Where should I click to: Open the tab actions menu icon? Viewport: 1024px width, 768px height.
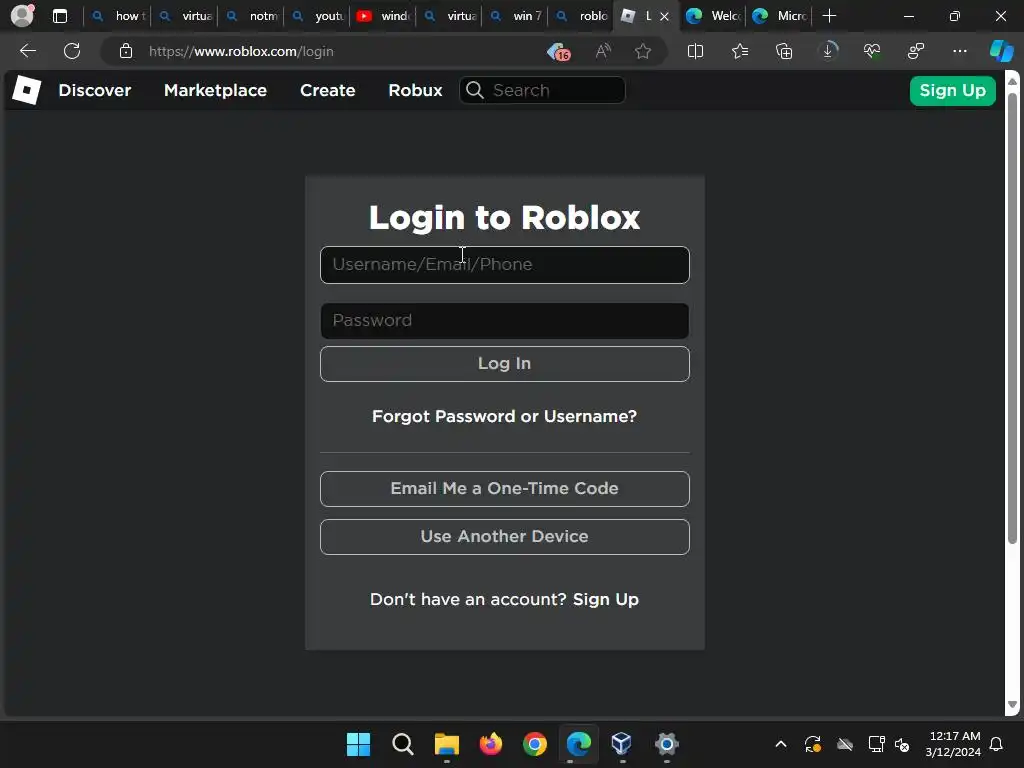(60, 16)
